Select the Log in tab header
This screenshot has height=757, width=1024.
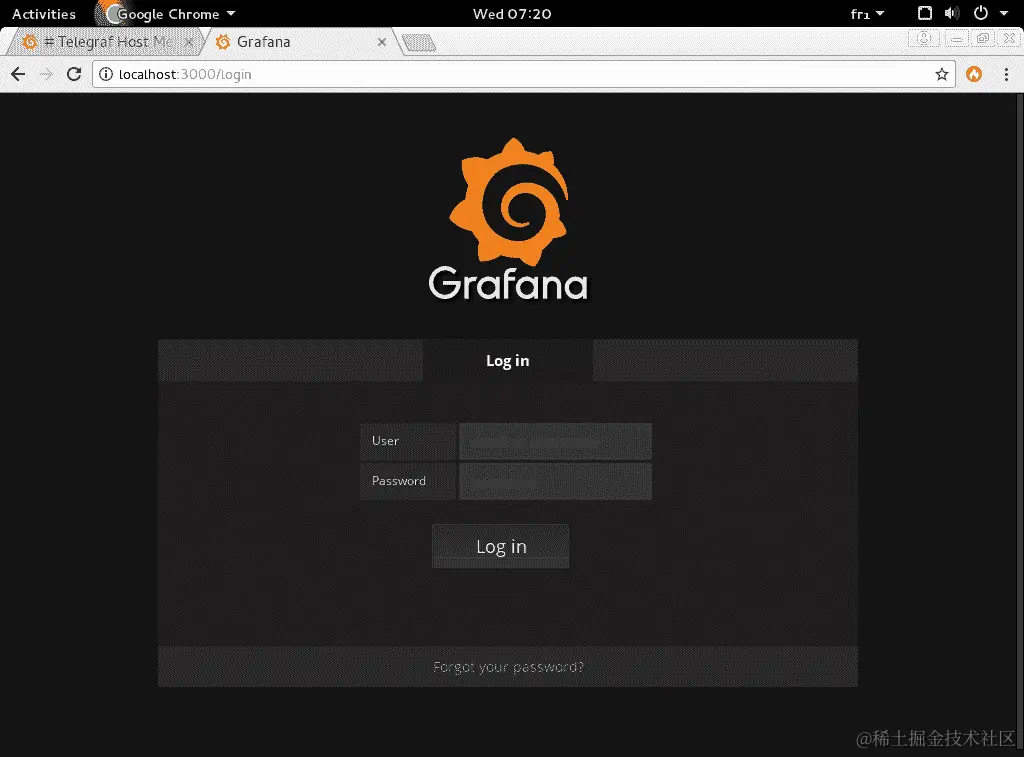[x=507, y=361]
